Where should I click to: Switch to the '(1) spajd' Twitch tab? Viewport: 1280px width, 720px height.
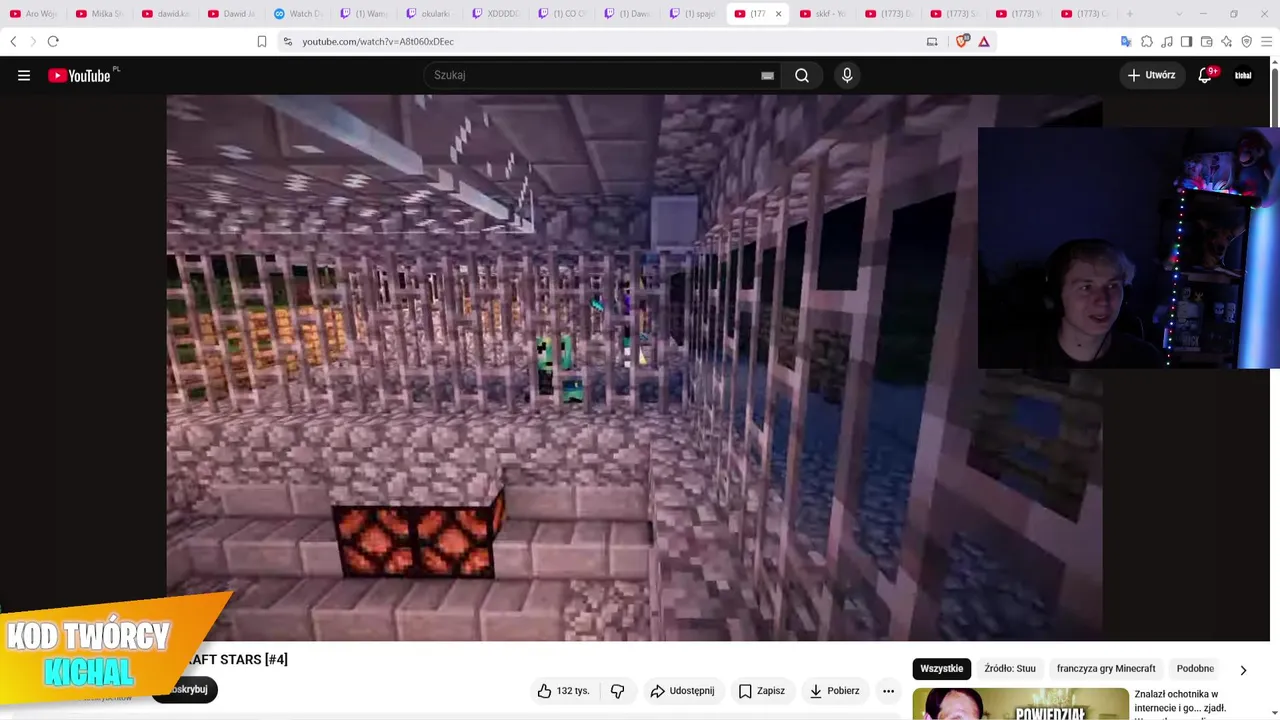pyautogui.click(x=694, y=14)
